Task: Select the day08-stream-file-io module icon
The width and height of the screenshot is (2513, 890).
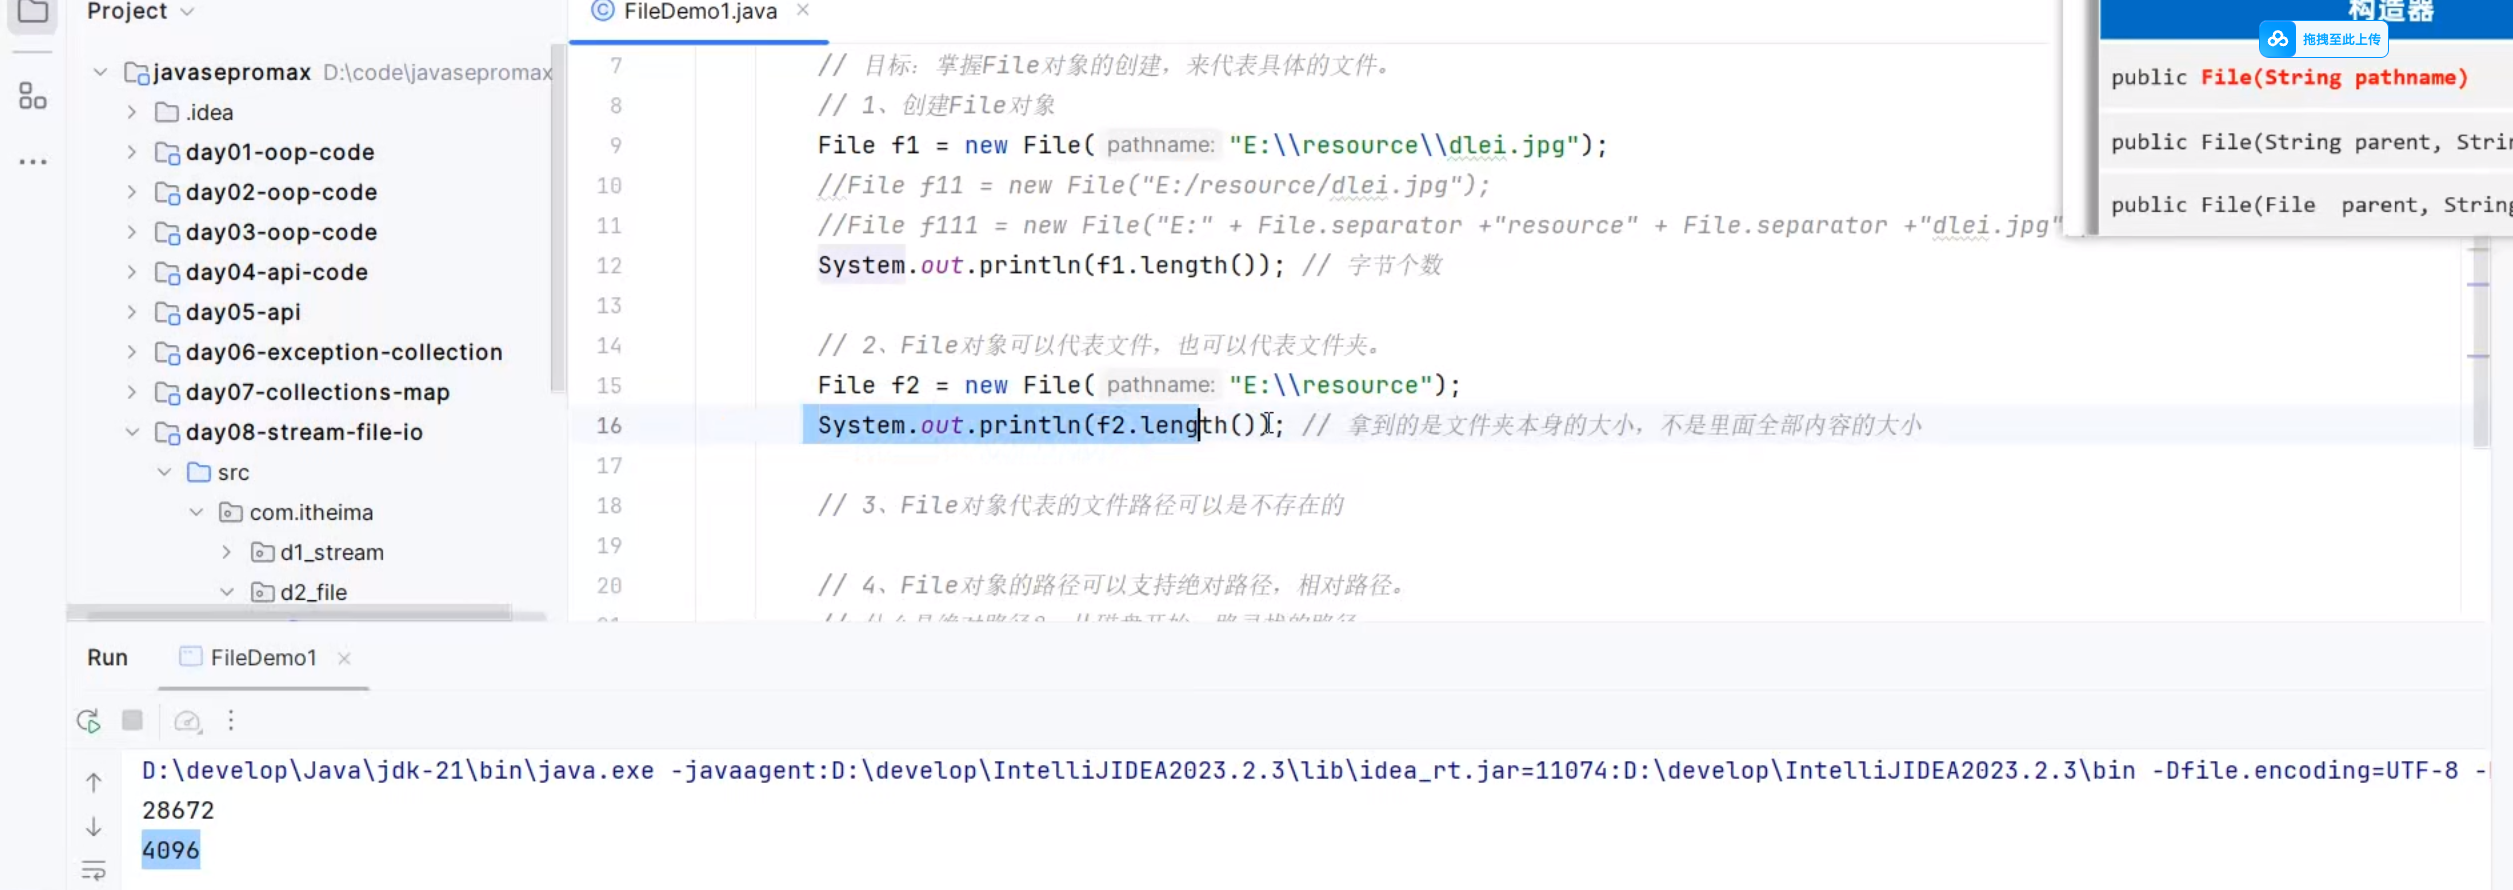Action: [167, 432]
